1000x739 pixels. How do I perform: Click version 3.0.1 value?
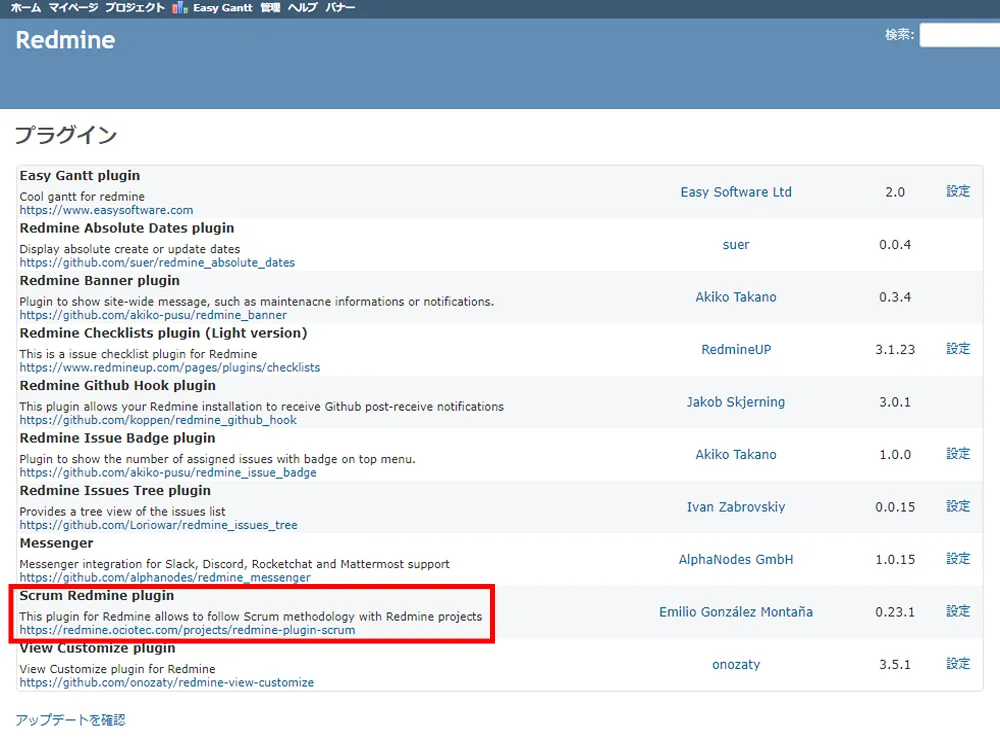coord(895,402)
